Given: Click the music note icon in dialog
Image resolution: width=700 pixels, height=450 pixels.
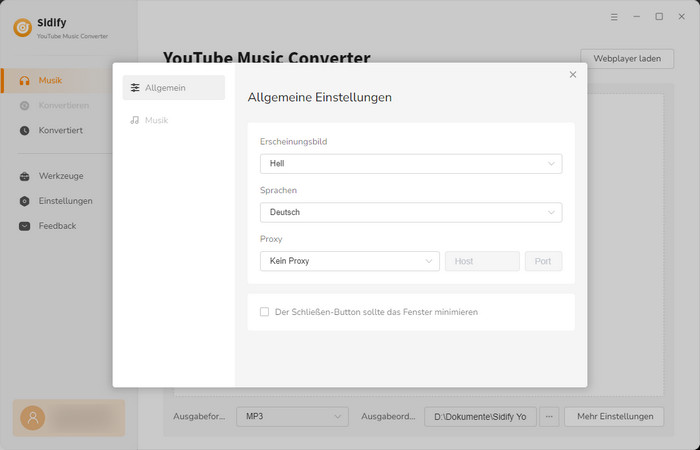Looking at the screenshot, I should point(134,120).
